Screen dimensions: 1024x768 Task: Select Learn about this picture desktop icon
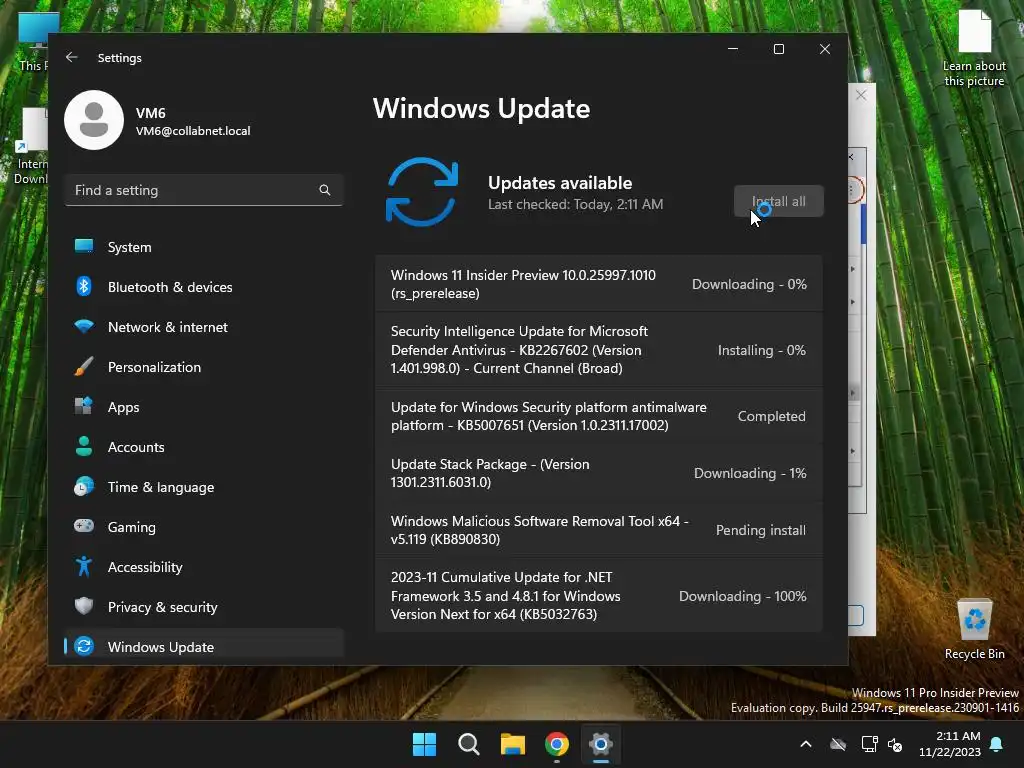[x=974, y=49]
